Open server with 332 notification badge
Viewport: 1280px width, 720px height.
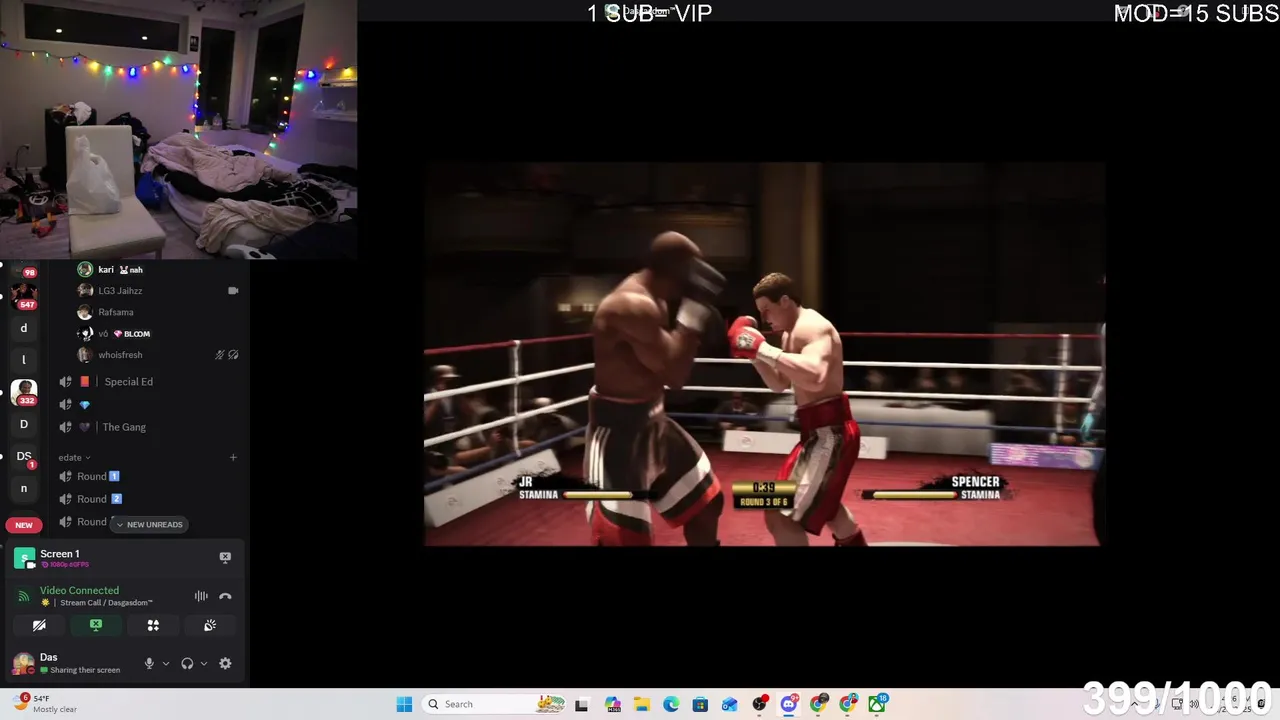tap(24, 392)
